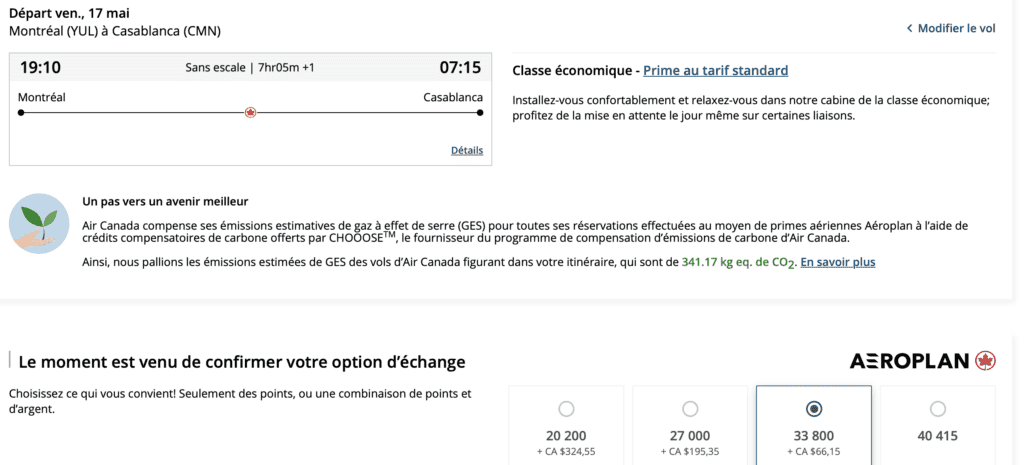
Task: Follow the En savoir plus link
Action: (x=838, y=262)
